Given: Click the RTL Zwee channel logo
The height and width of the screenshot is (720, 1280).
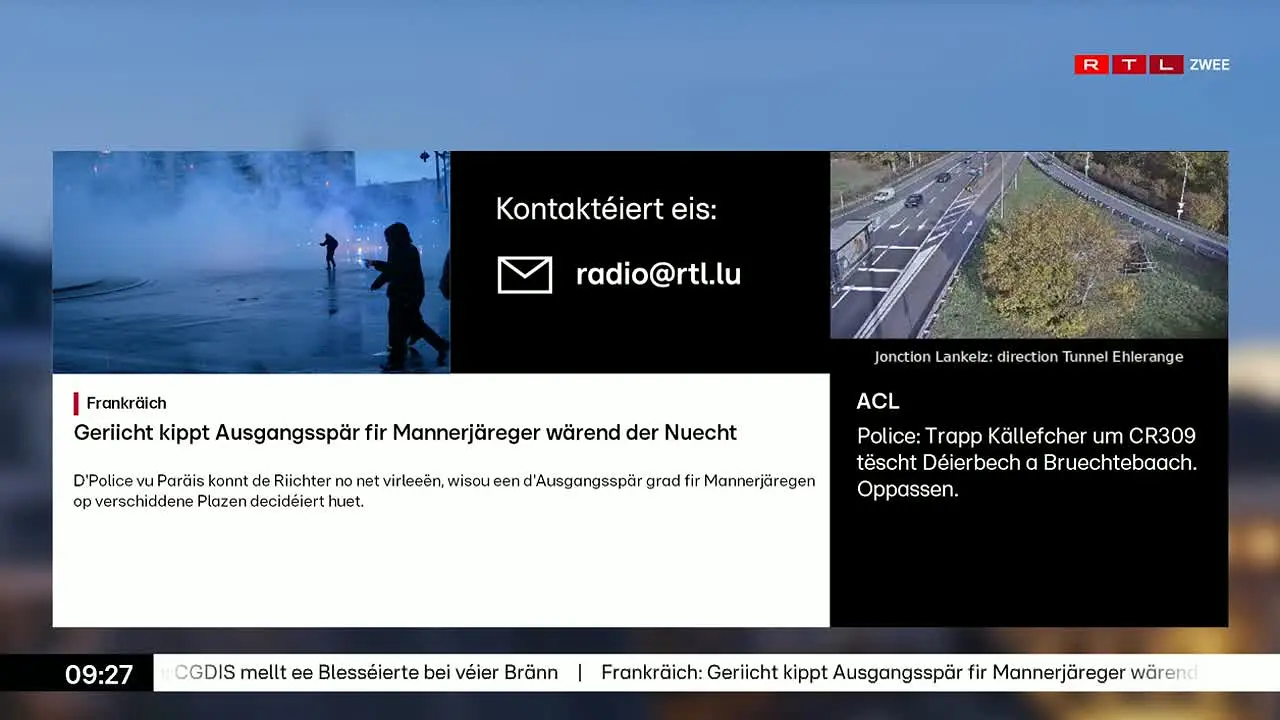Looking at the screenshot, I should coord(1152,65).
